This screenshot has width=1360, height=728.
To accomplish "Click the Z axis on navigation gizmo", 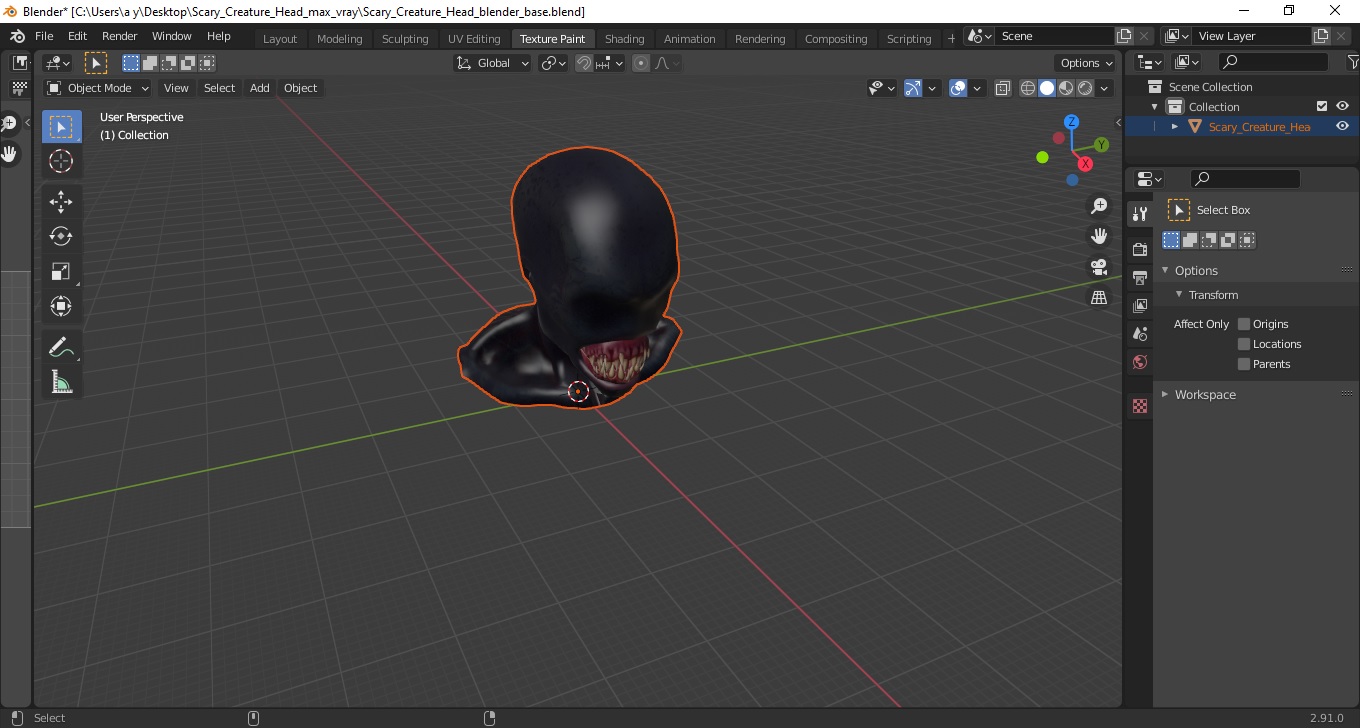I will coord(1071,122).
